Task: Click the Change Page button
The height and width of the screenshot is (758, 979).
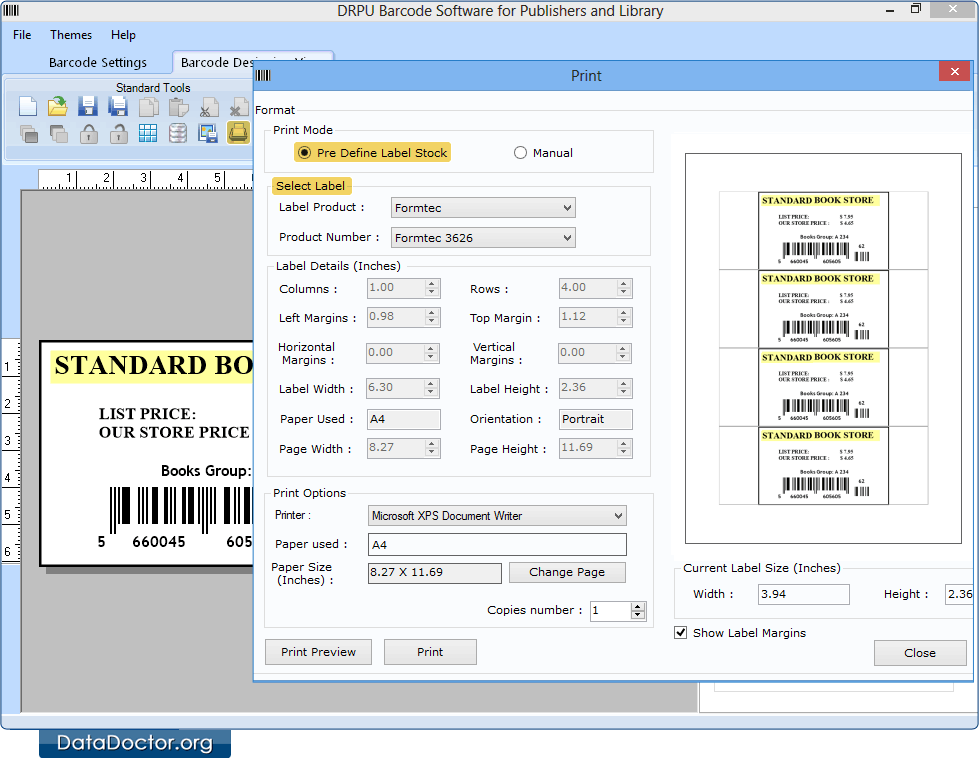Action: 567,572
